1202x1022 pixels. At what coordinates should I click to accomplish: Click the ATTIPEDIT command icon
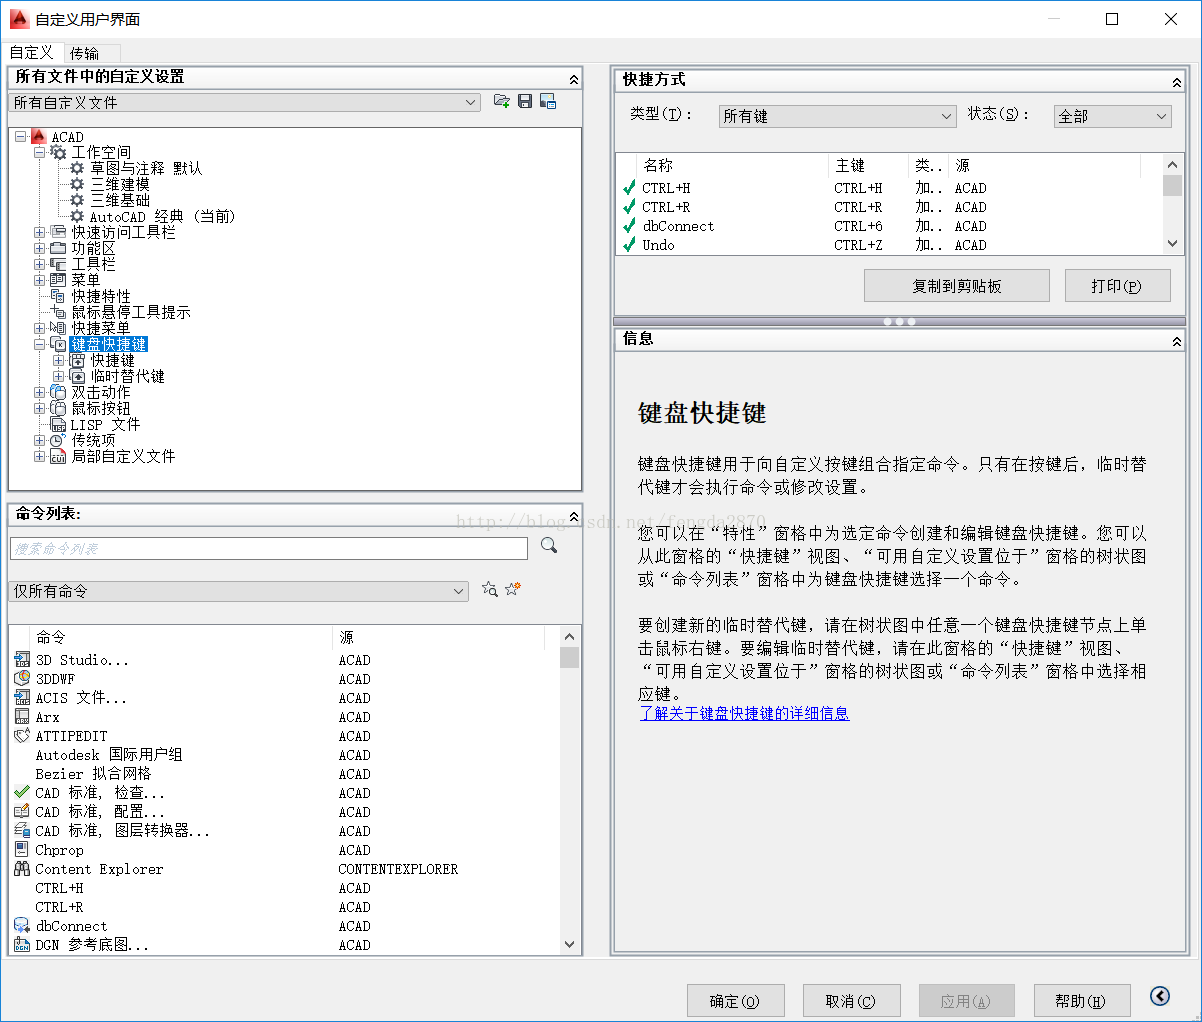point(22,736)
